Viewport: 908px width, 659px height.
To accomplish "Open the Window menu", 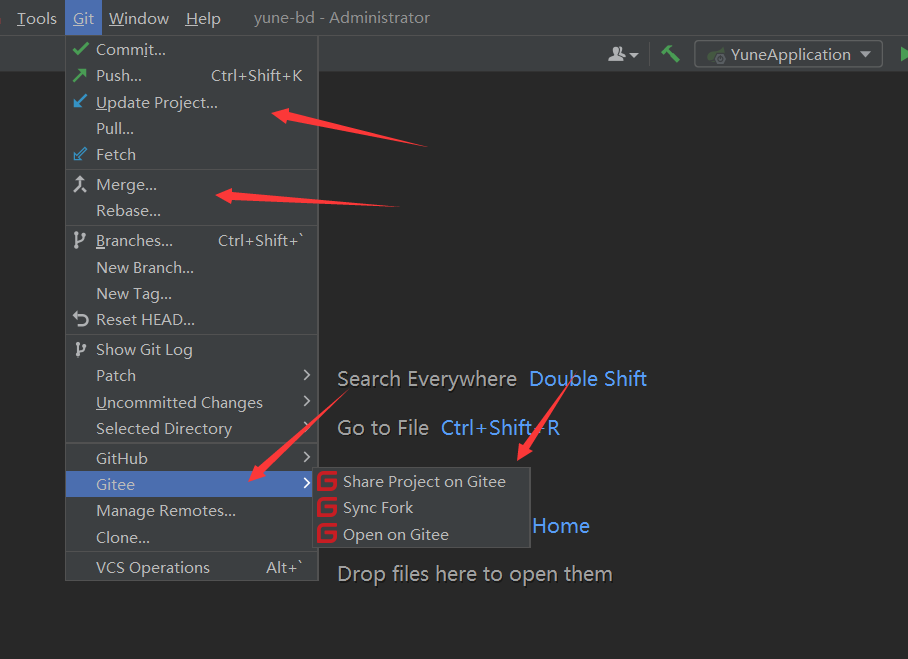I will (139, 19).
